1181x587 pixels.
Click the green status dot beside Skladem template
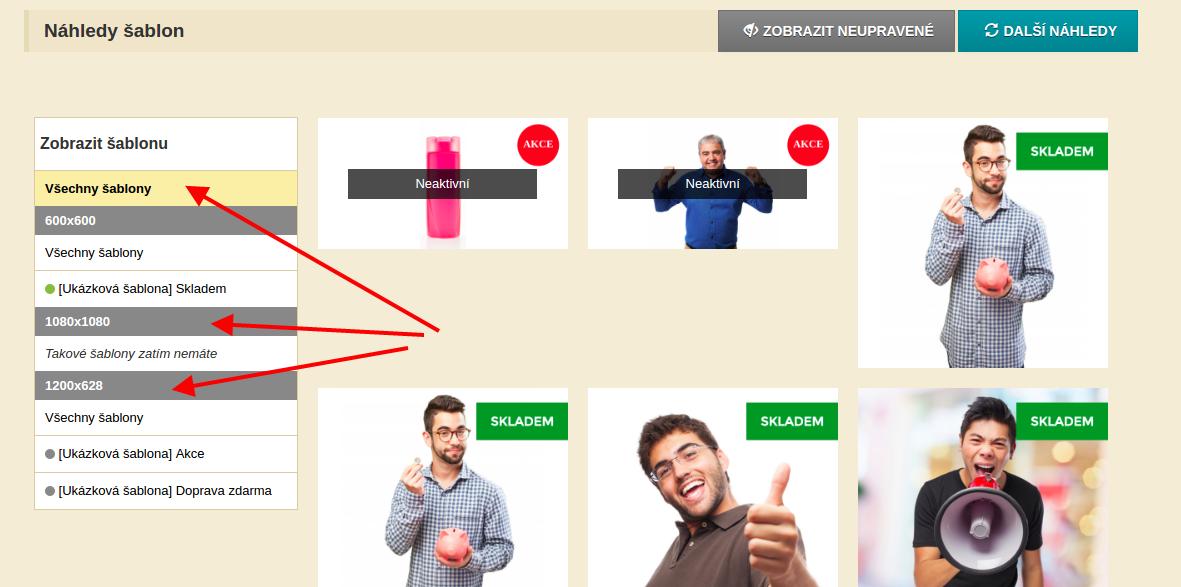point(50,289)
